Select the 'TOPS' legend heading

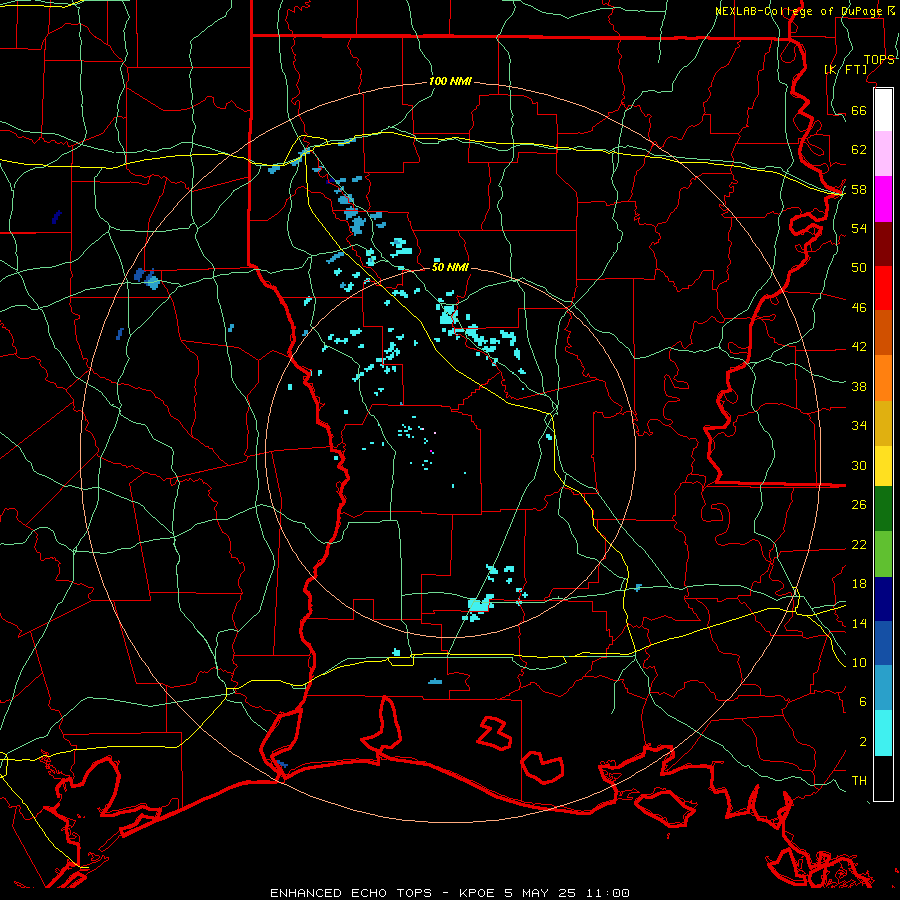[x=879, y=59]
